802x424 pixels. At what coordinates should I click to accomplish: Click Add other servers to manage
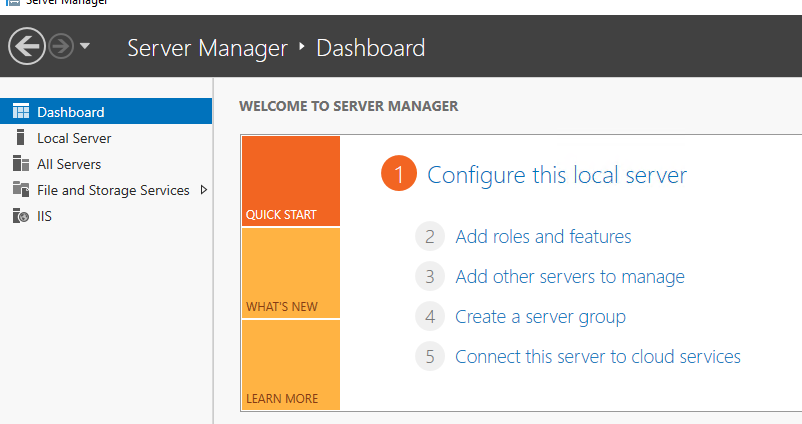click(x=569, y=277)
